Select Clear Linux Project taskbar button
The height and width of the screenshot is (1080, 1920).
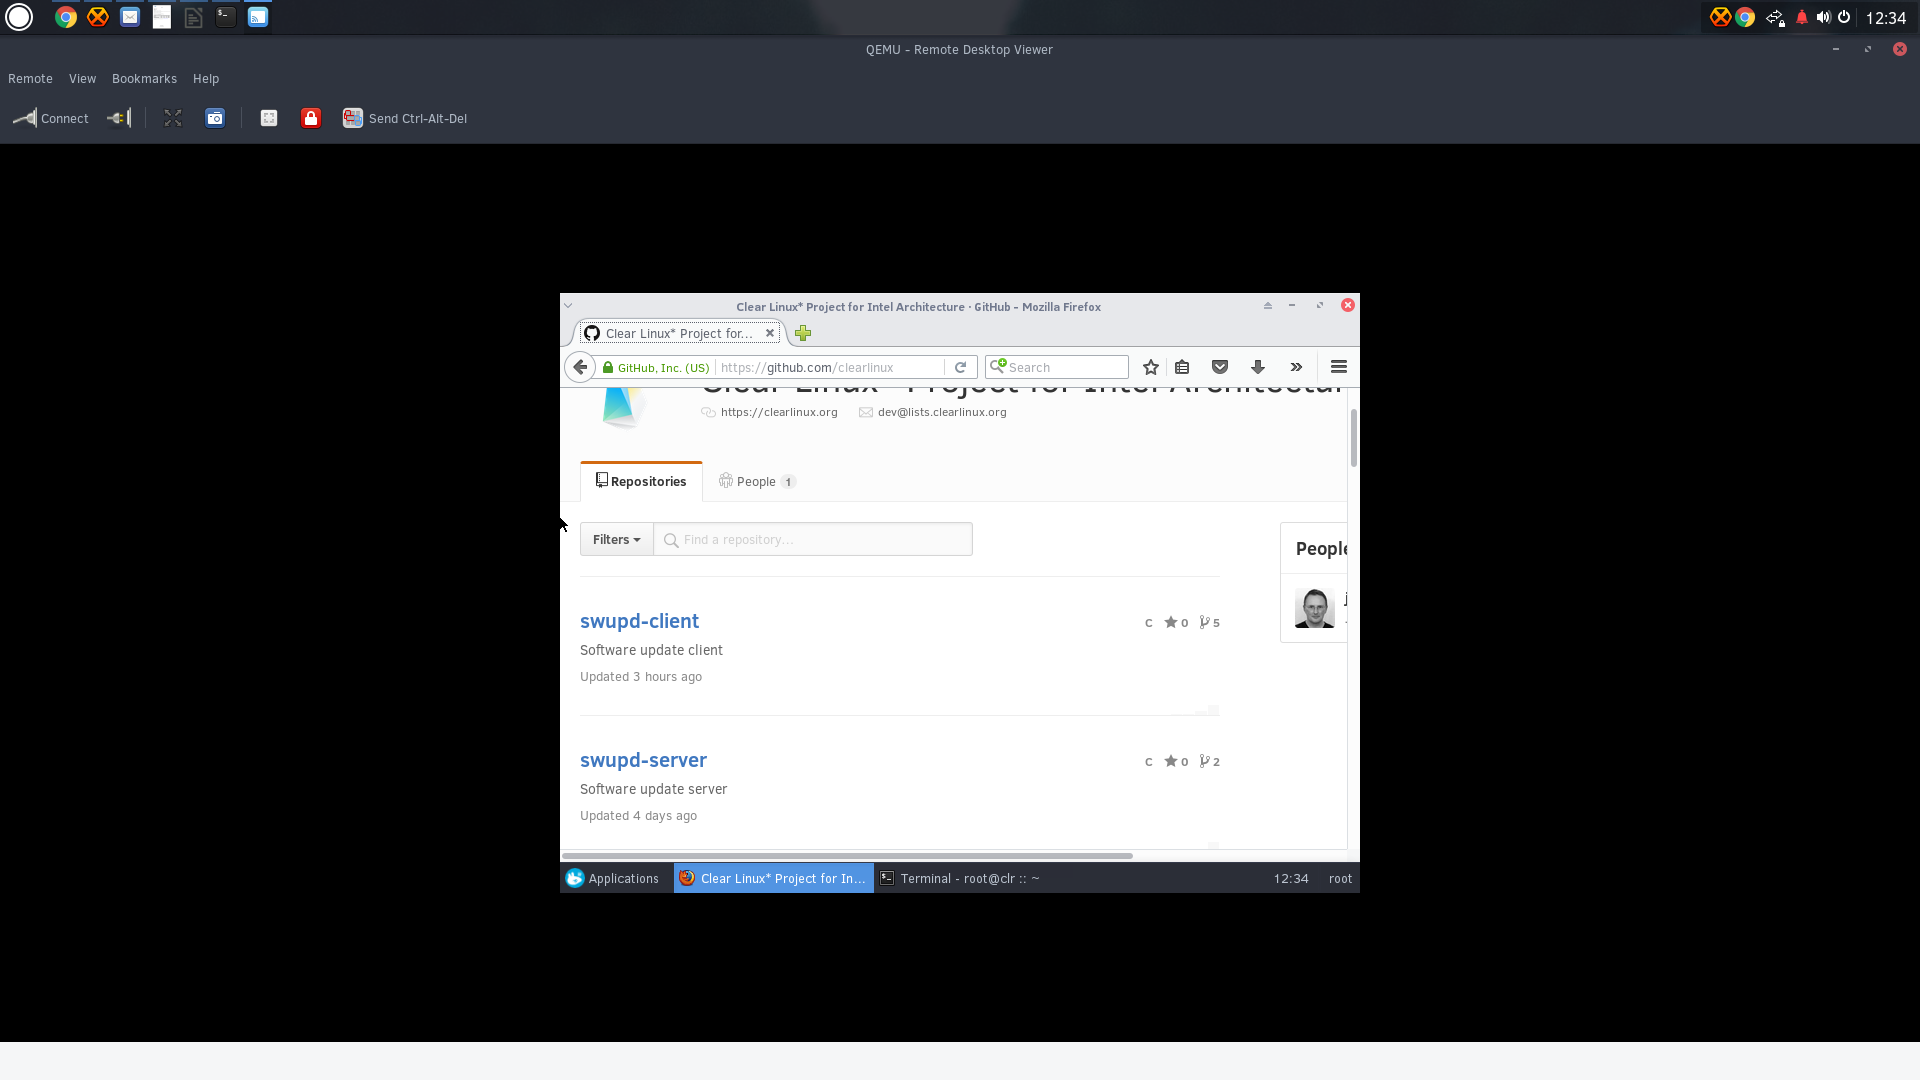click(x=774, y=878)
